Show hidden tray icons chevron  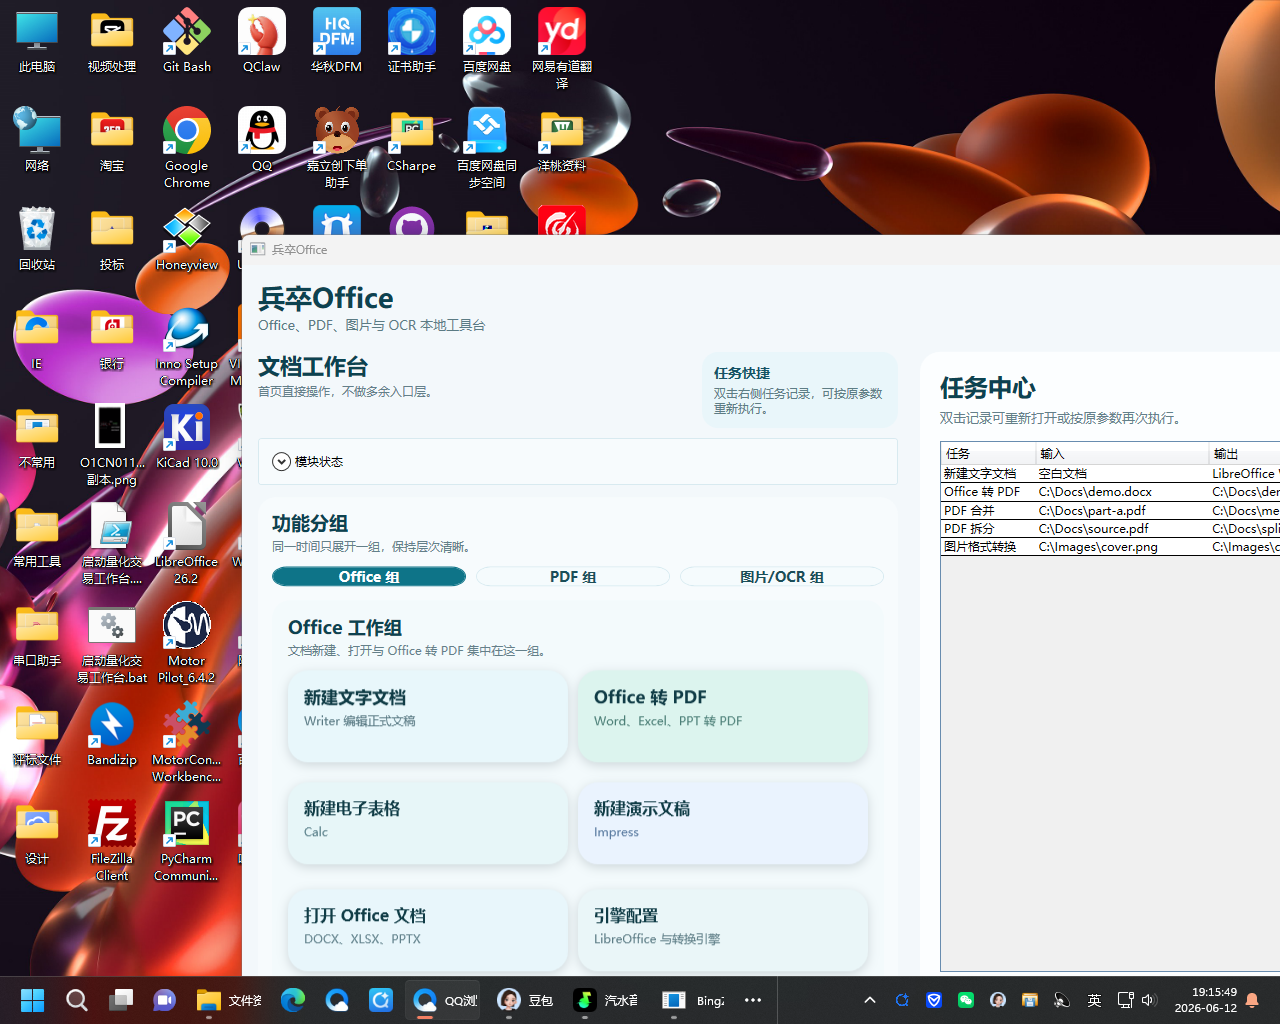870,1000
